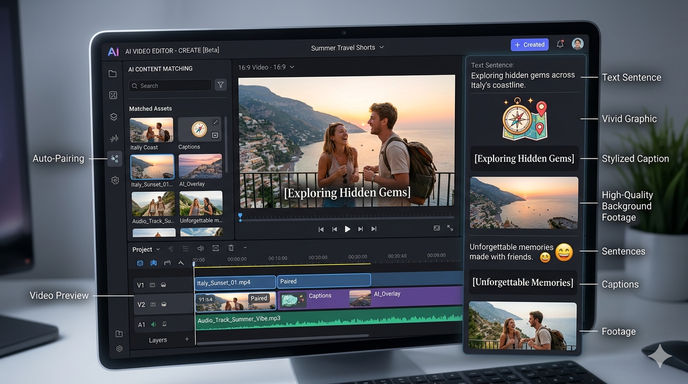The image size is (688, 384).
Task: Open the stacked layers icon in sidebar
Action: pyautogui.click(x=114, y=117)
